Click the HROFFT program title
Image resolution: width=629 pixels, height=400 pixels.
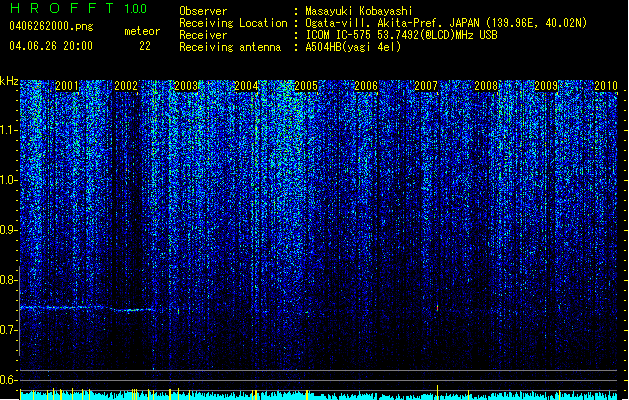coord(62,8)
